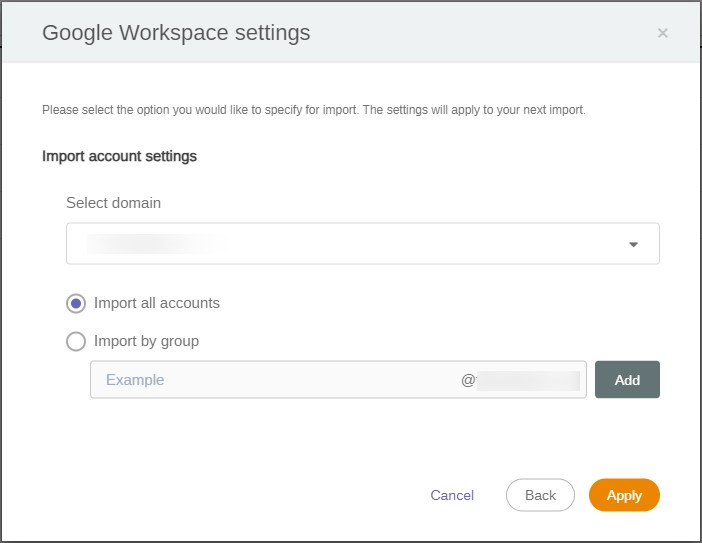Apply the import account settings
The height and width of the screenshot is (543, 702).
click(624, 495)
